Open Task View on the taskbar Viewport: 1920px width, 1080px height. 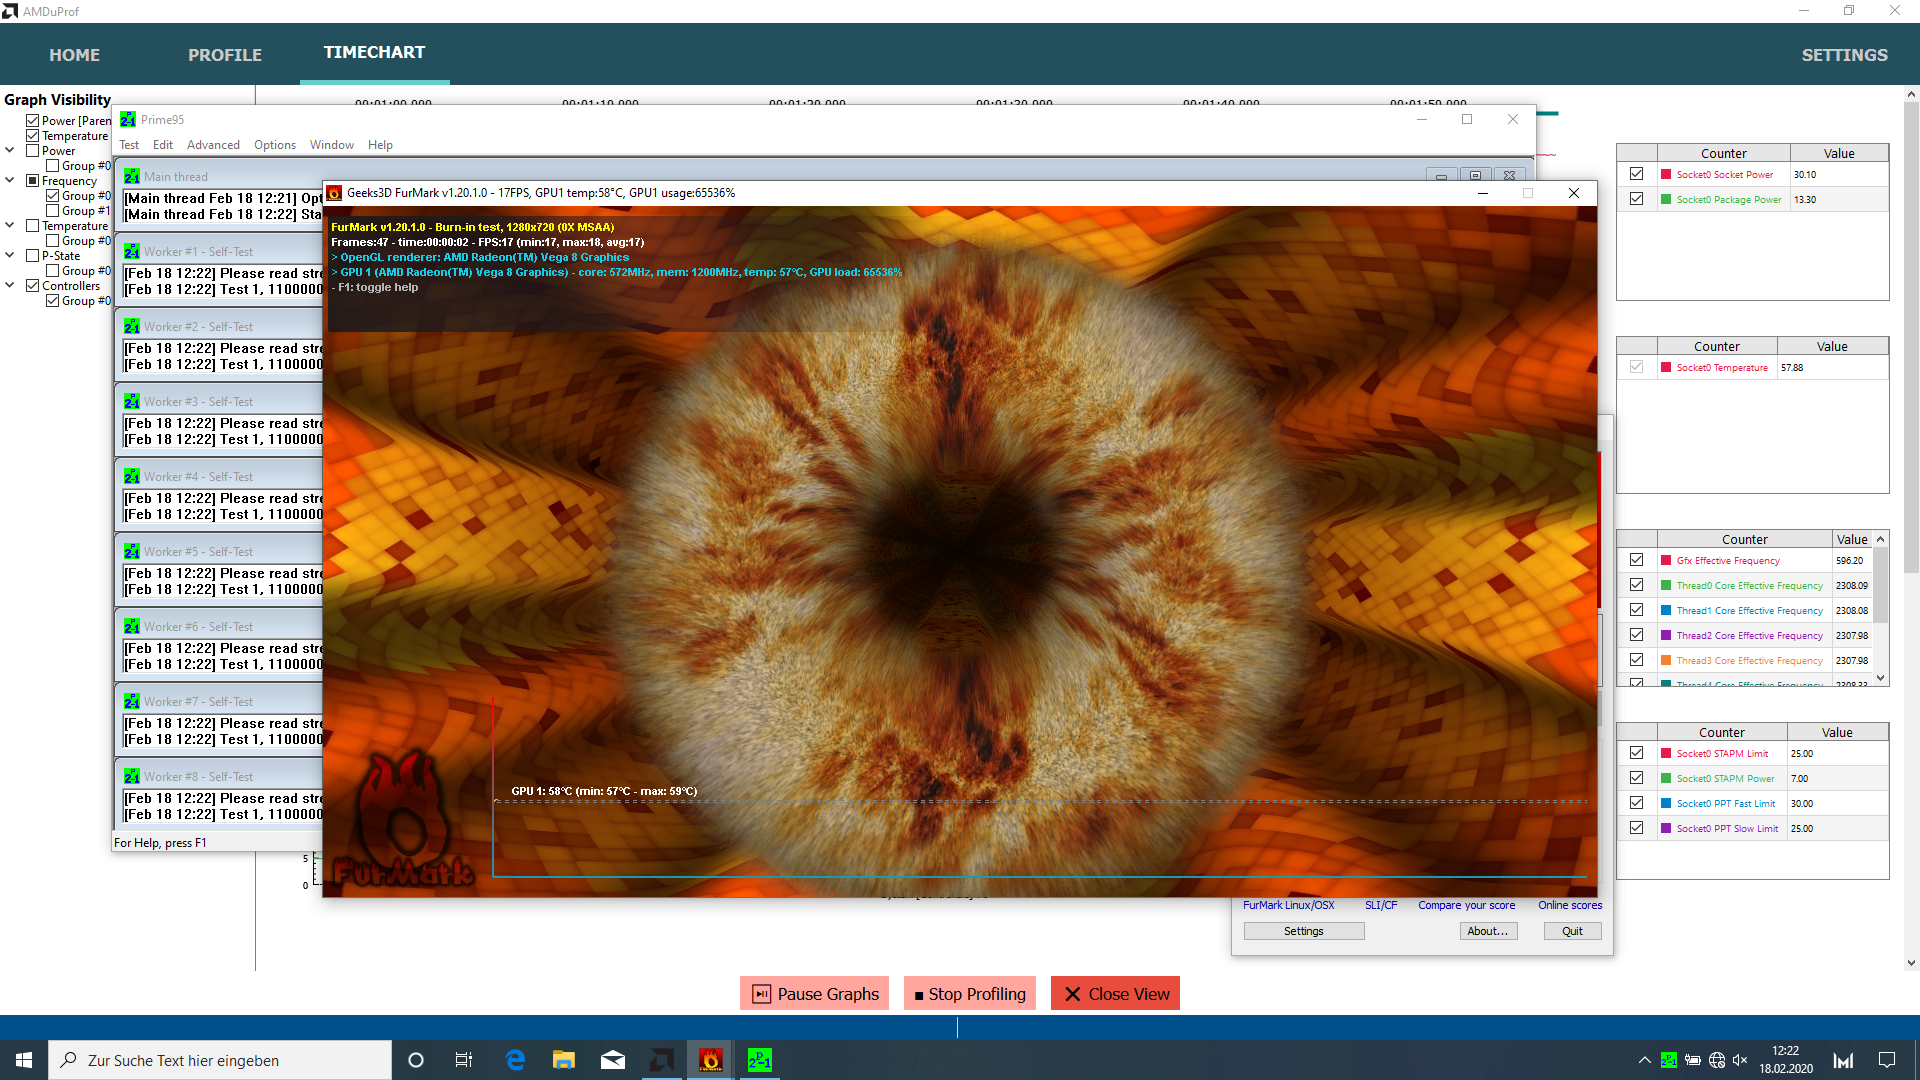pyautogui.click(x=464, y=1060)
